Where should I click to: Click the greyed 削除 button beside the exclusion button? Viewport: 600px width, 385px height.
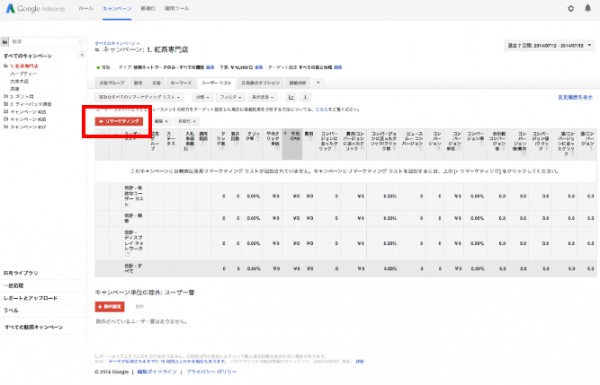coord(140,307)
